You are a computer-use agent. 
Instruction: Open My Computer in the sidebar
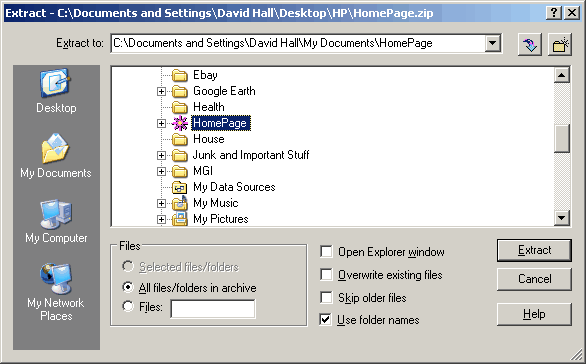pyautogui.click(x=56, y=221)
